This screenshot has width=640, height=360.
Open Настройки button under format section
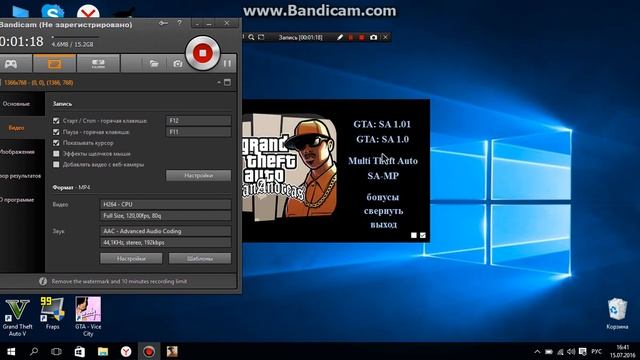[131, 258]
